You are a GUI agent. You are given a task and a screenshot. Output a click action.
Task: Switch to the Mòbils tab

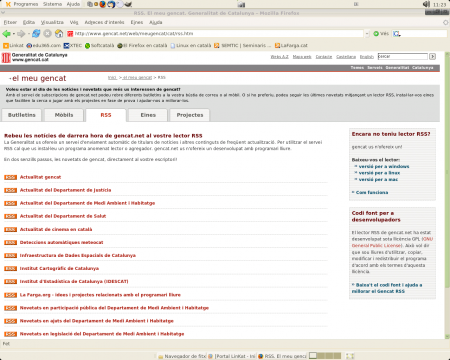[64, 115]
